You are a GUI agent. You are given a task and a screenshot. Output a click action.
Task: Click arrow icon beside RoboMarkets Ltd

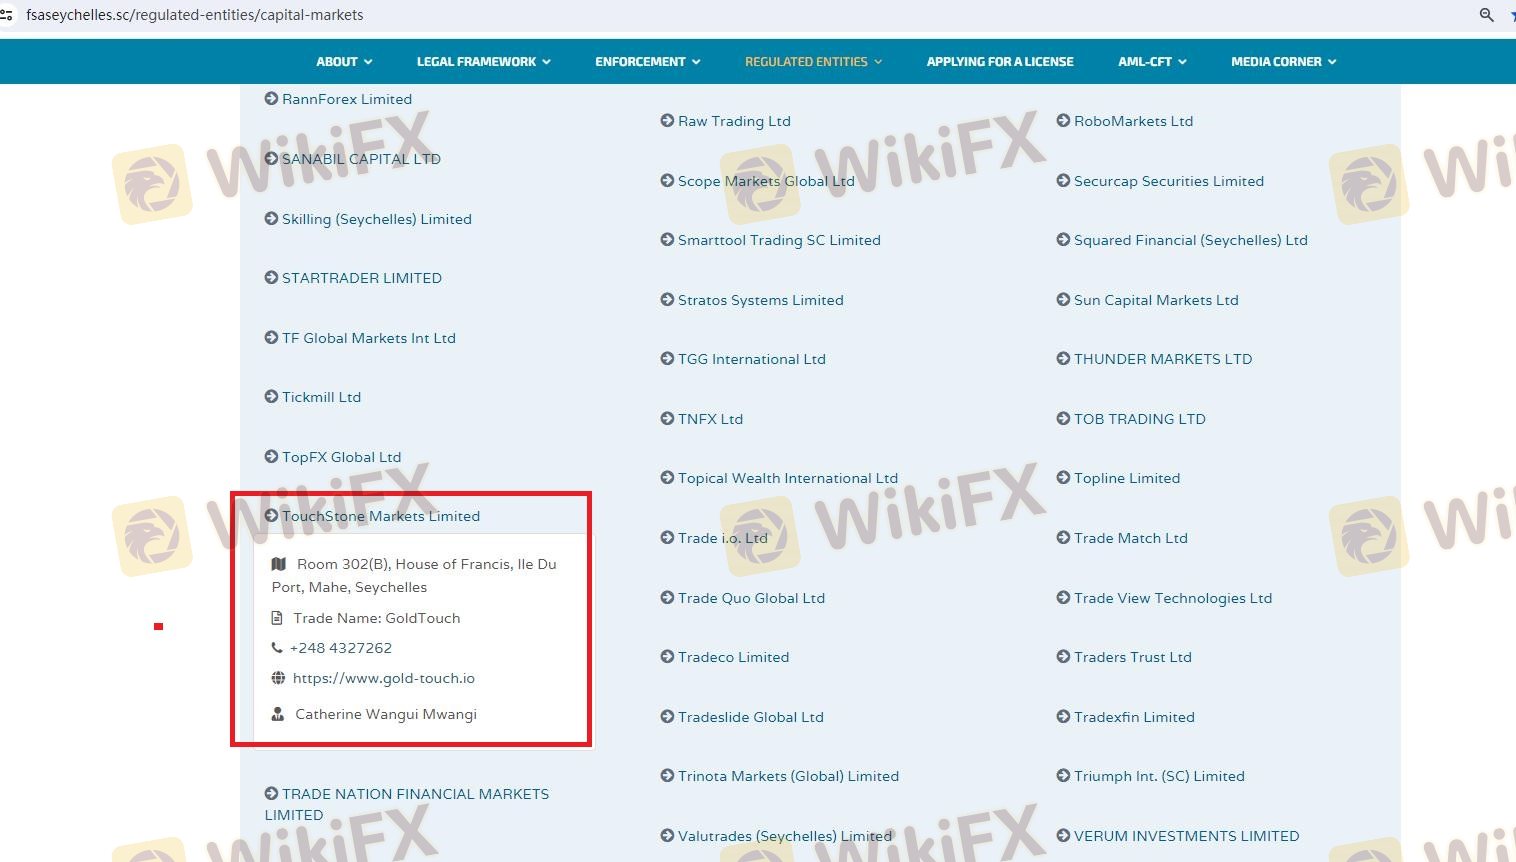tap(1063, 121)
